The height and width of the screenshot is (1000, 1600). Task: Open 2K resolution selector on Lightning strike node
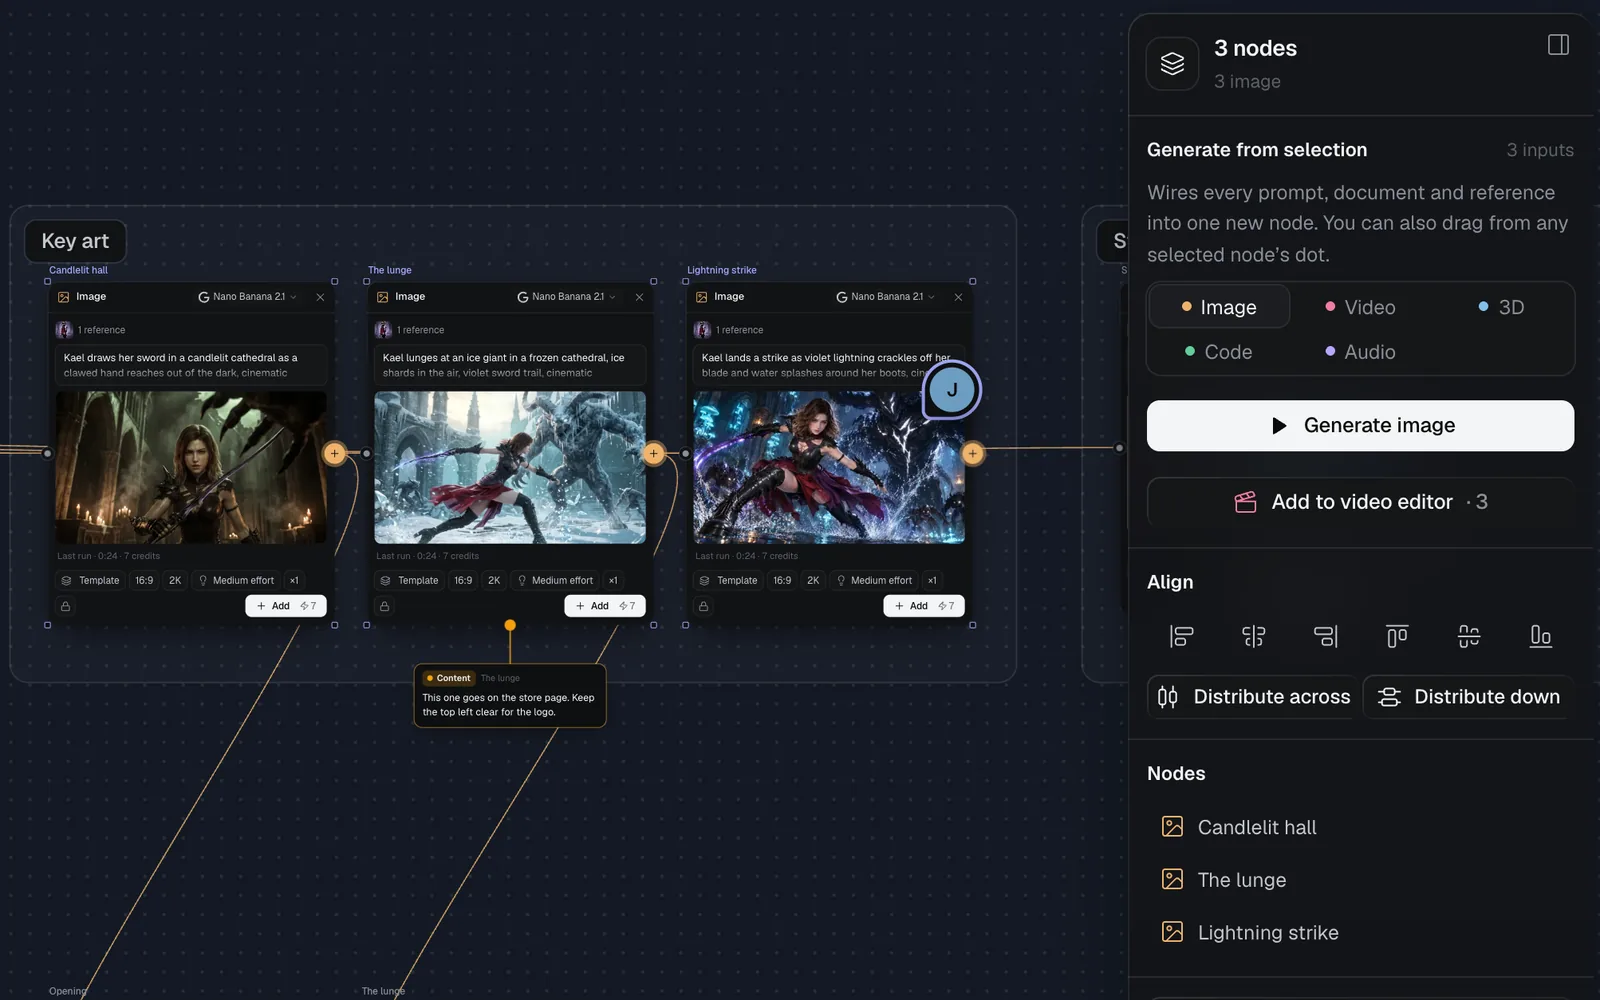click(813, 580)
